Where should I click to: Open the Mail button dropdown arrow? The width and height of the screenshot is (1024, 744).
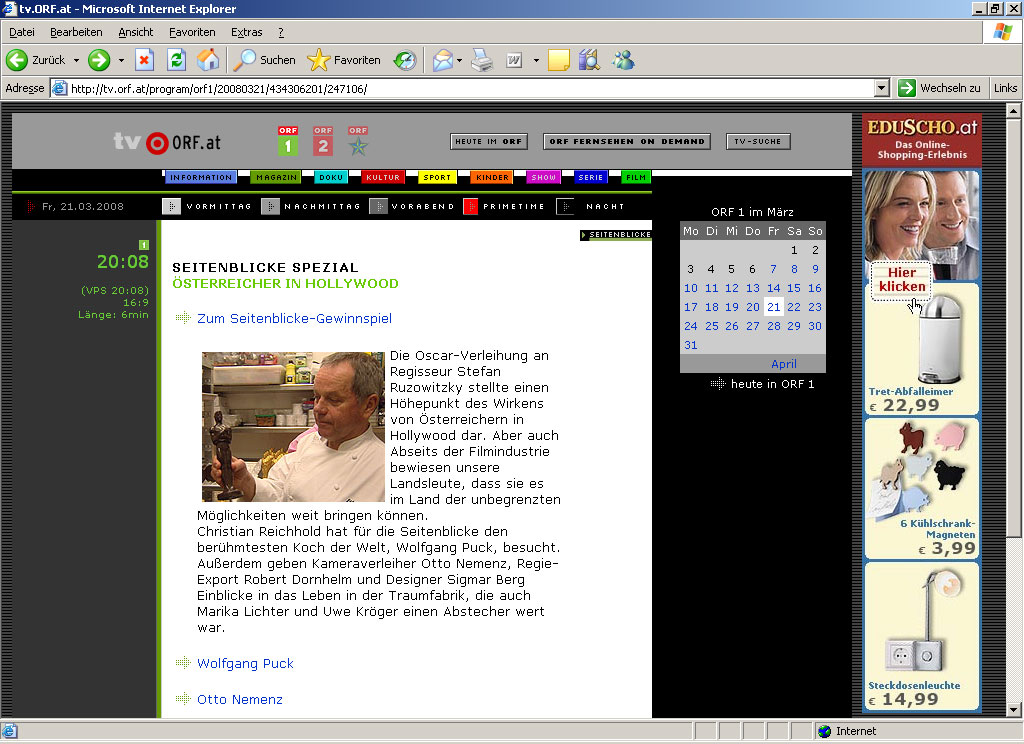pos(459,60)
